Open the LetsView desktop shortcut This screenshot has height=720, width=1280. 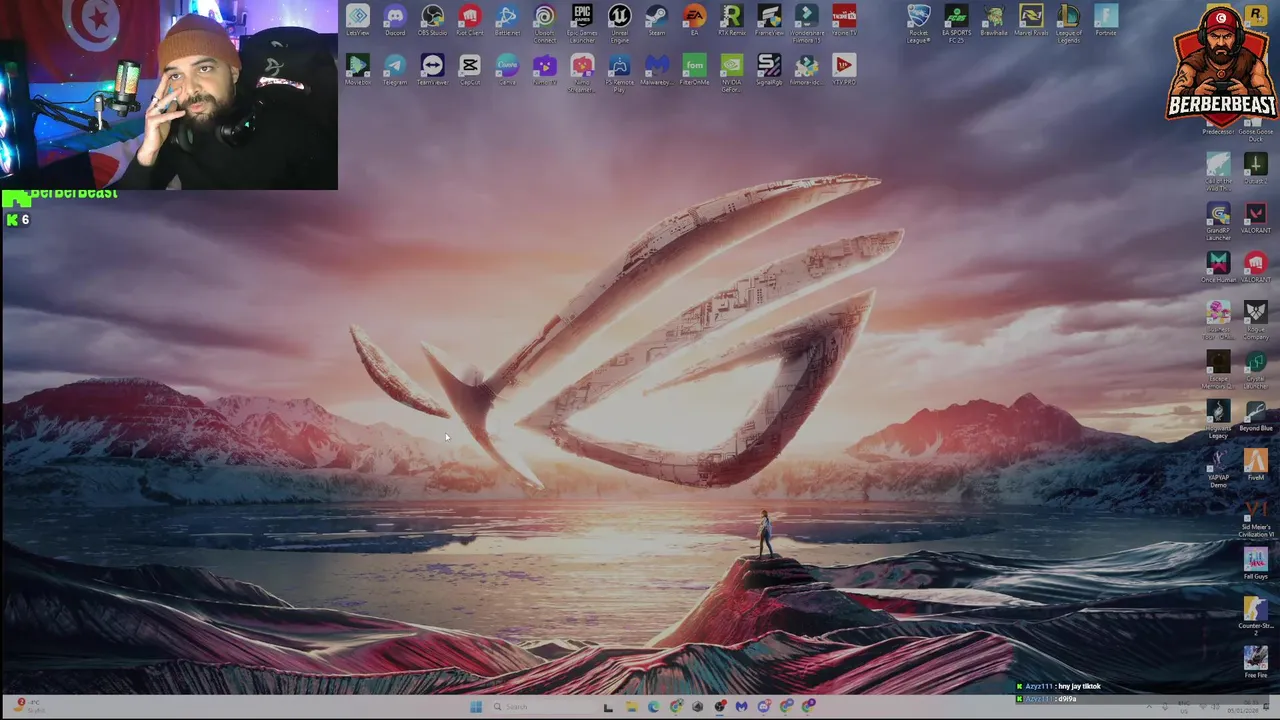[357, 20]
